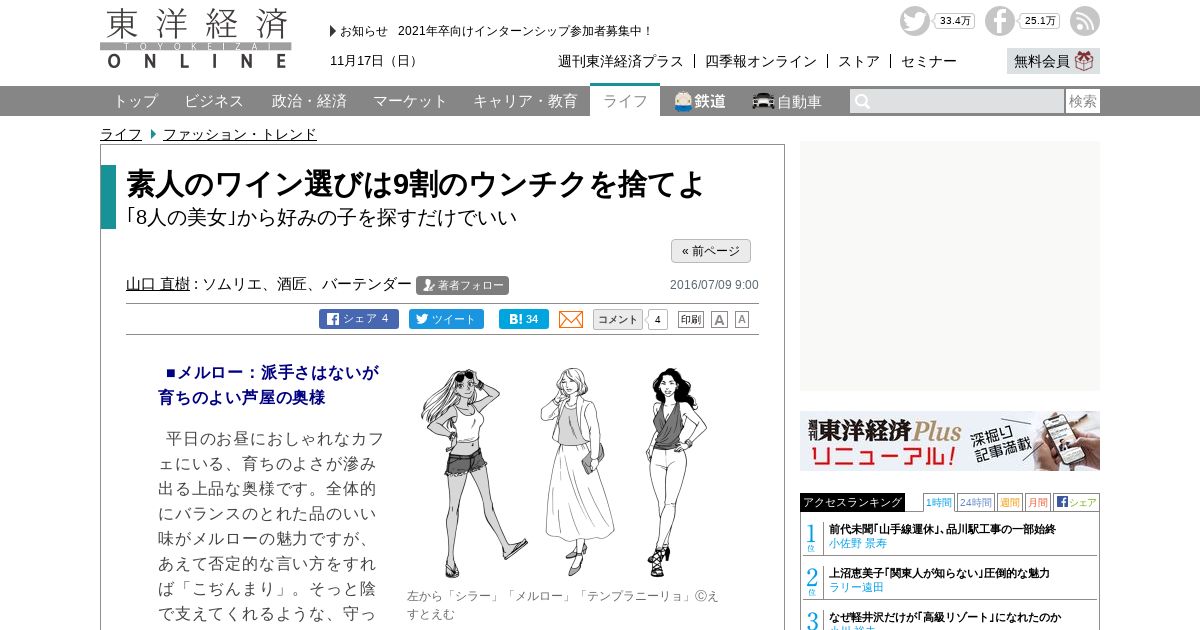Viewport: 1200px width, 630px height.
Task: Open author 山口 直樹 profile link
Action: (x=158, y=284)
